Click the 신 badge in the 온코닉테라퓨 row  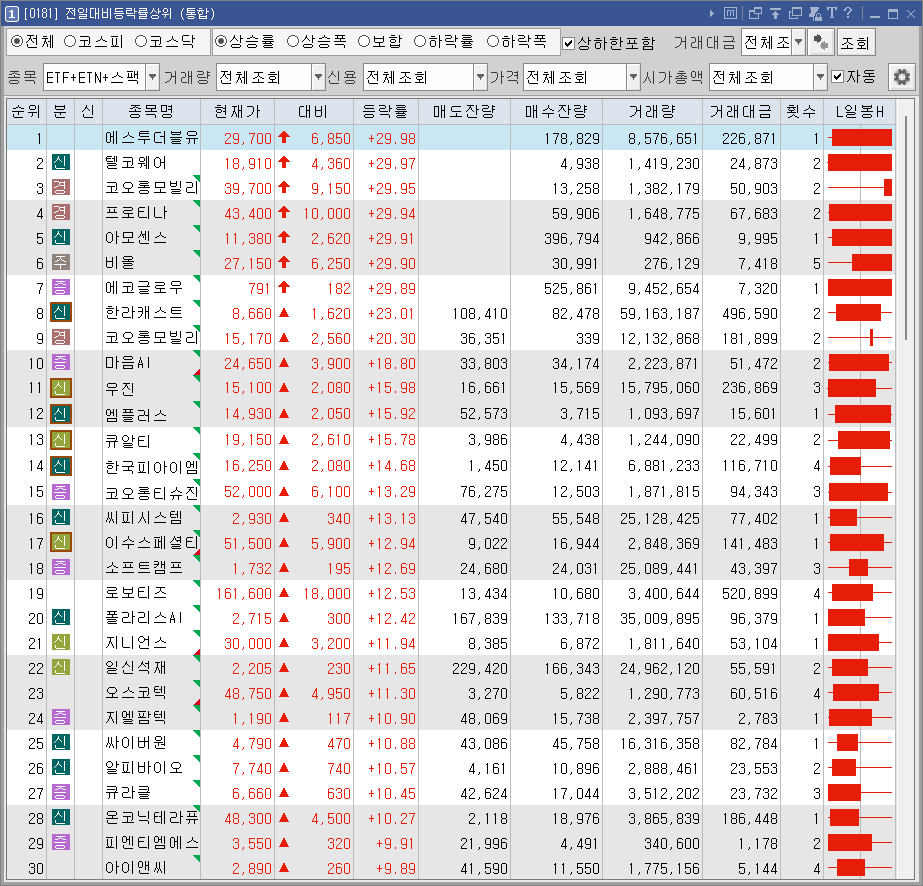tap(61, 817)
